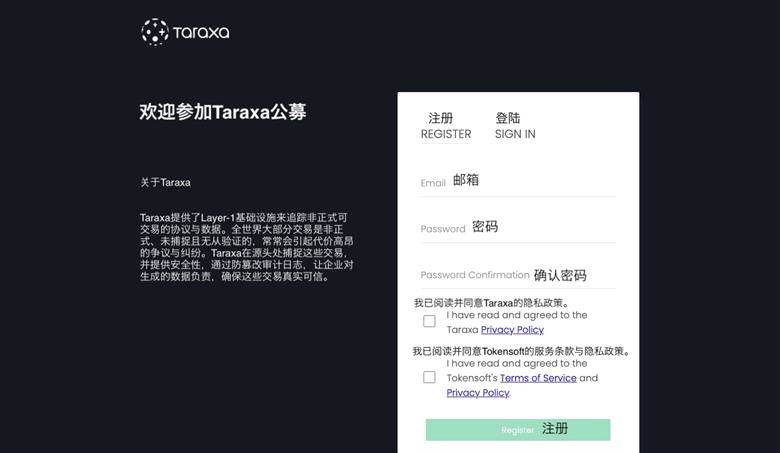Click the Taraxa wordmark text
Screen dimensions: 780x453
(201, 33)
